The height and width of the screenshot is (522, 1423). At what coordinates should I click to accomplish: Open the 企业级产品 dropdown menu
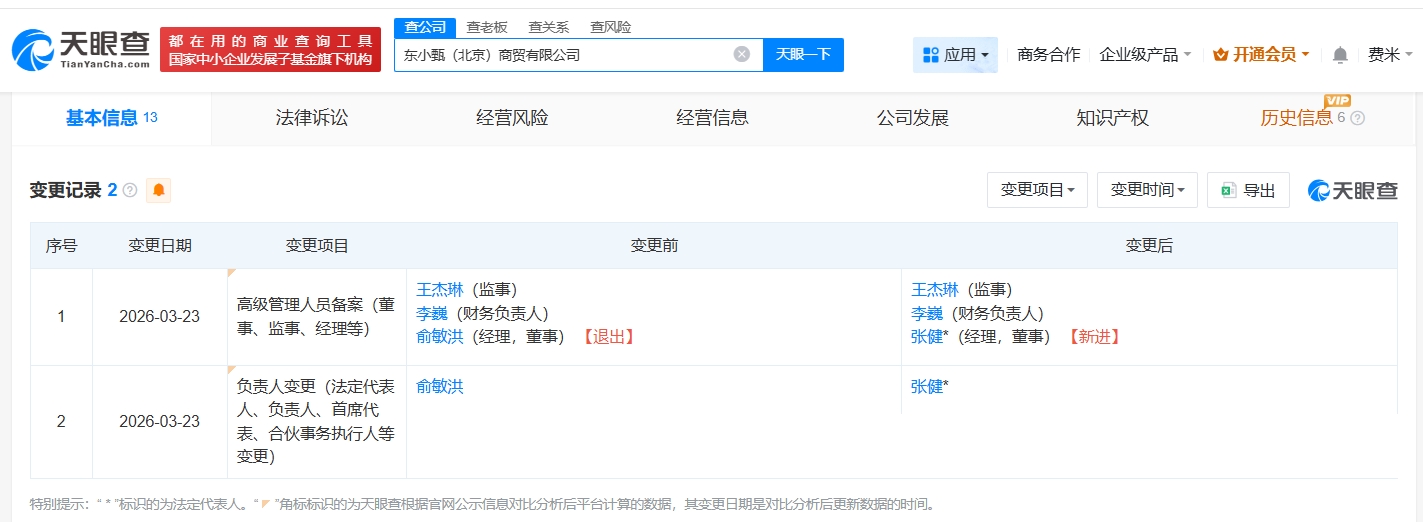point(1145,55)
